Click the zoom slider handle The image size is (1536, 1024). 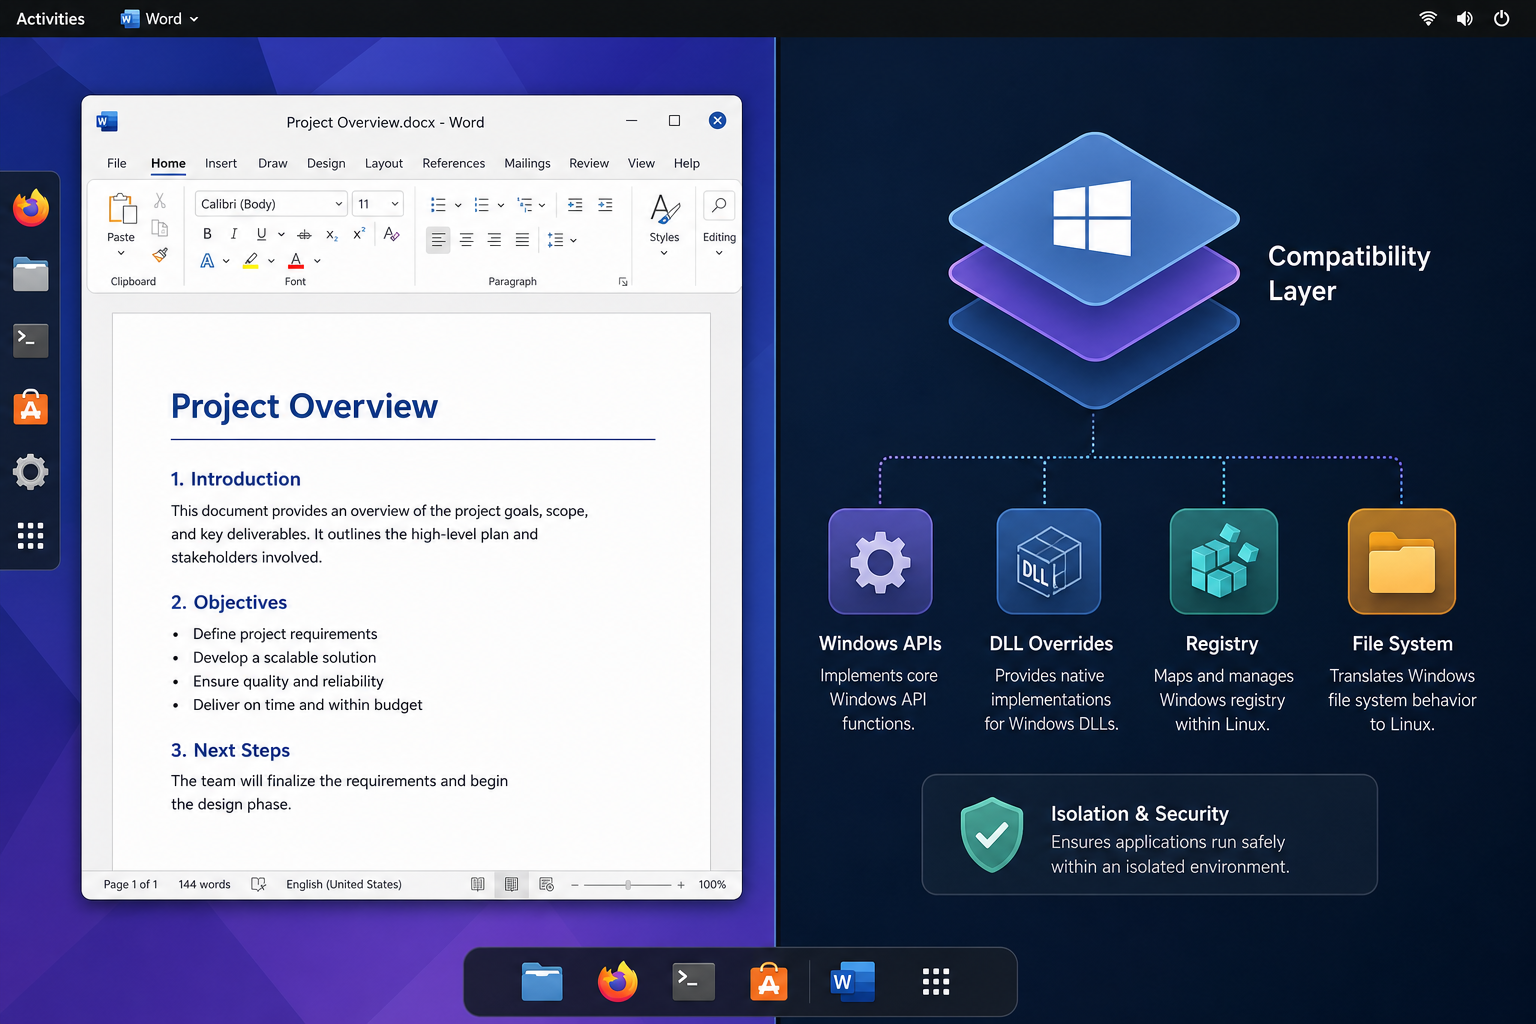pyautogui.click(x=628, y=885)
